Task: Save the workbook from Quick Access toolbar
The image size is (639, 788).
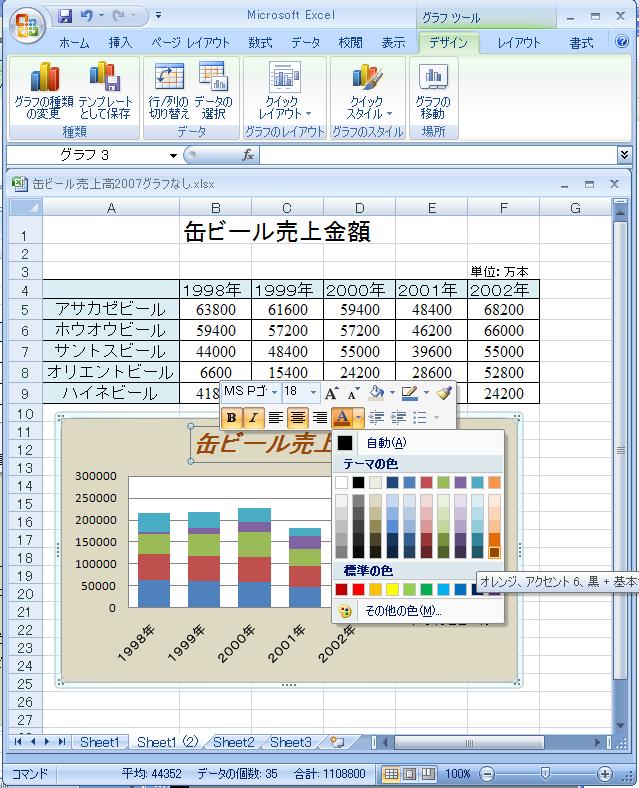Action: coord(65,16)
